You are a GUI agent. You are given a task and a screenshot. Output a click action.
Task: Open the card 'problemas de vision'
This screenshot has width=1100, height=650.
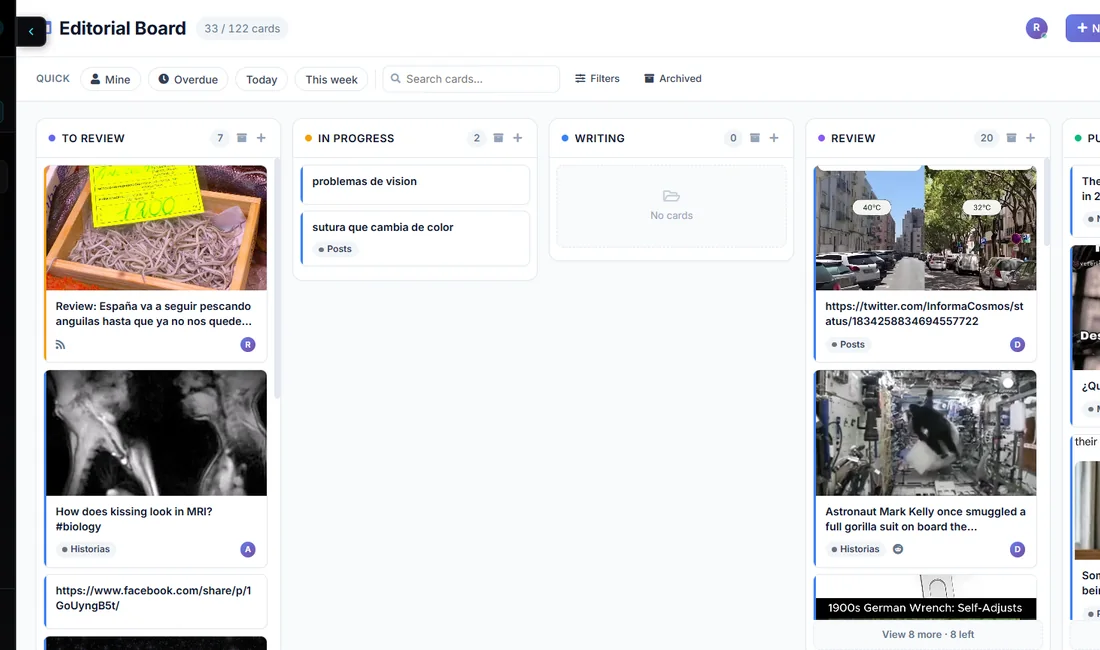415,184
